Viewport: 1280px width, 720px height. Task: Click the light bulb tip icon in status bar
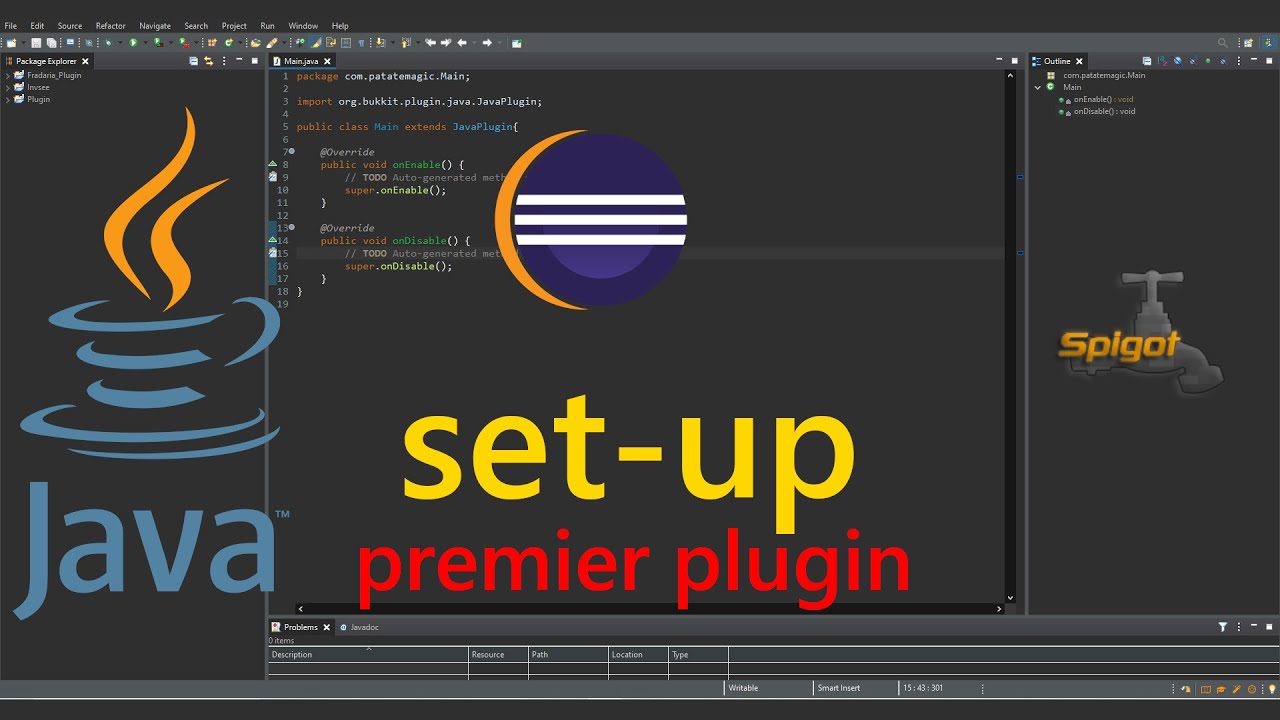(x=1272, y=689)
